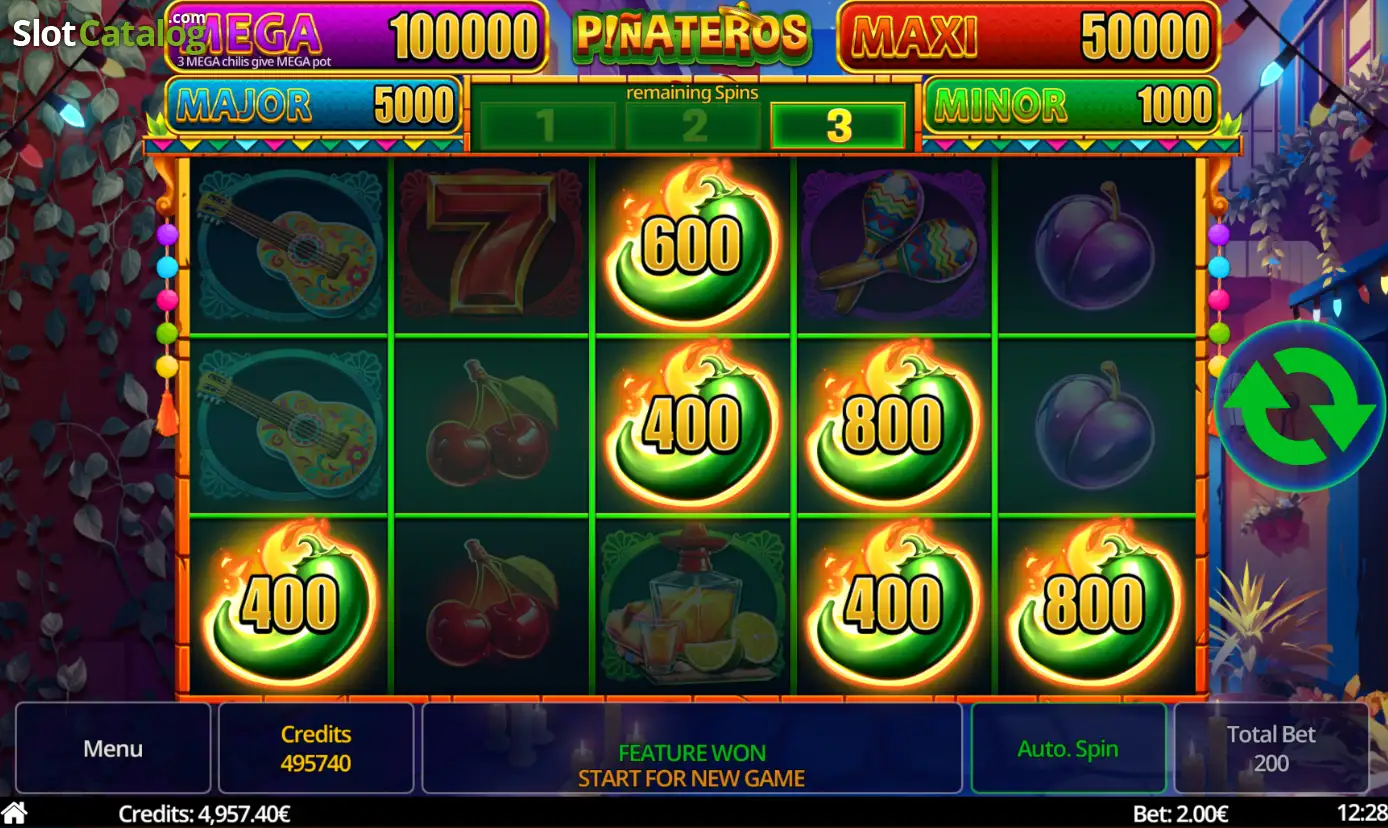The height and width of the screenshot is (828, 1388).
Task: Select the 600 chili symbol
Action: click(x=691, y=243)
